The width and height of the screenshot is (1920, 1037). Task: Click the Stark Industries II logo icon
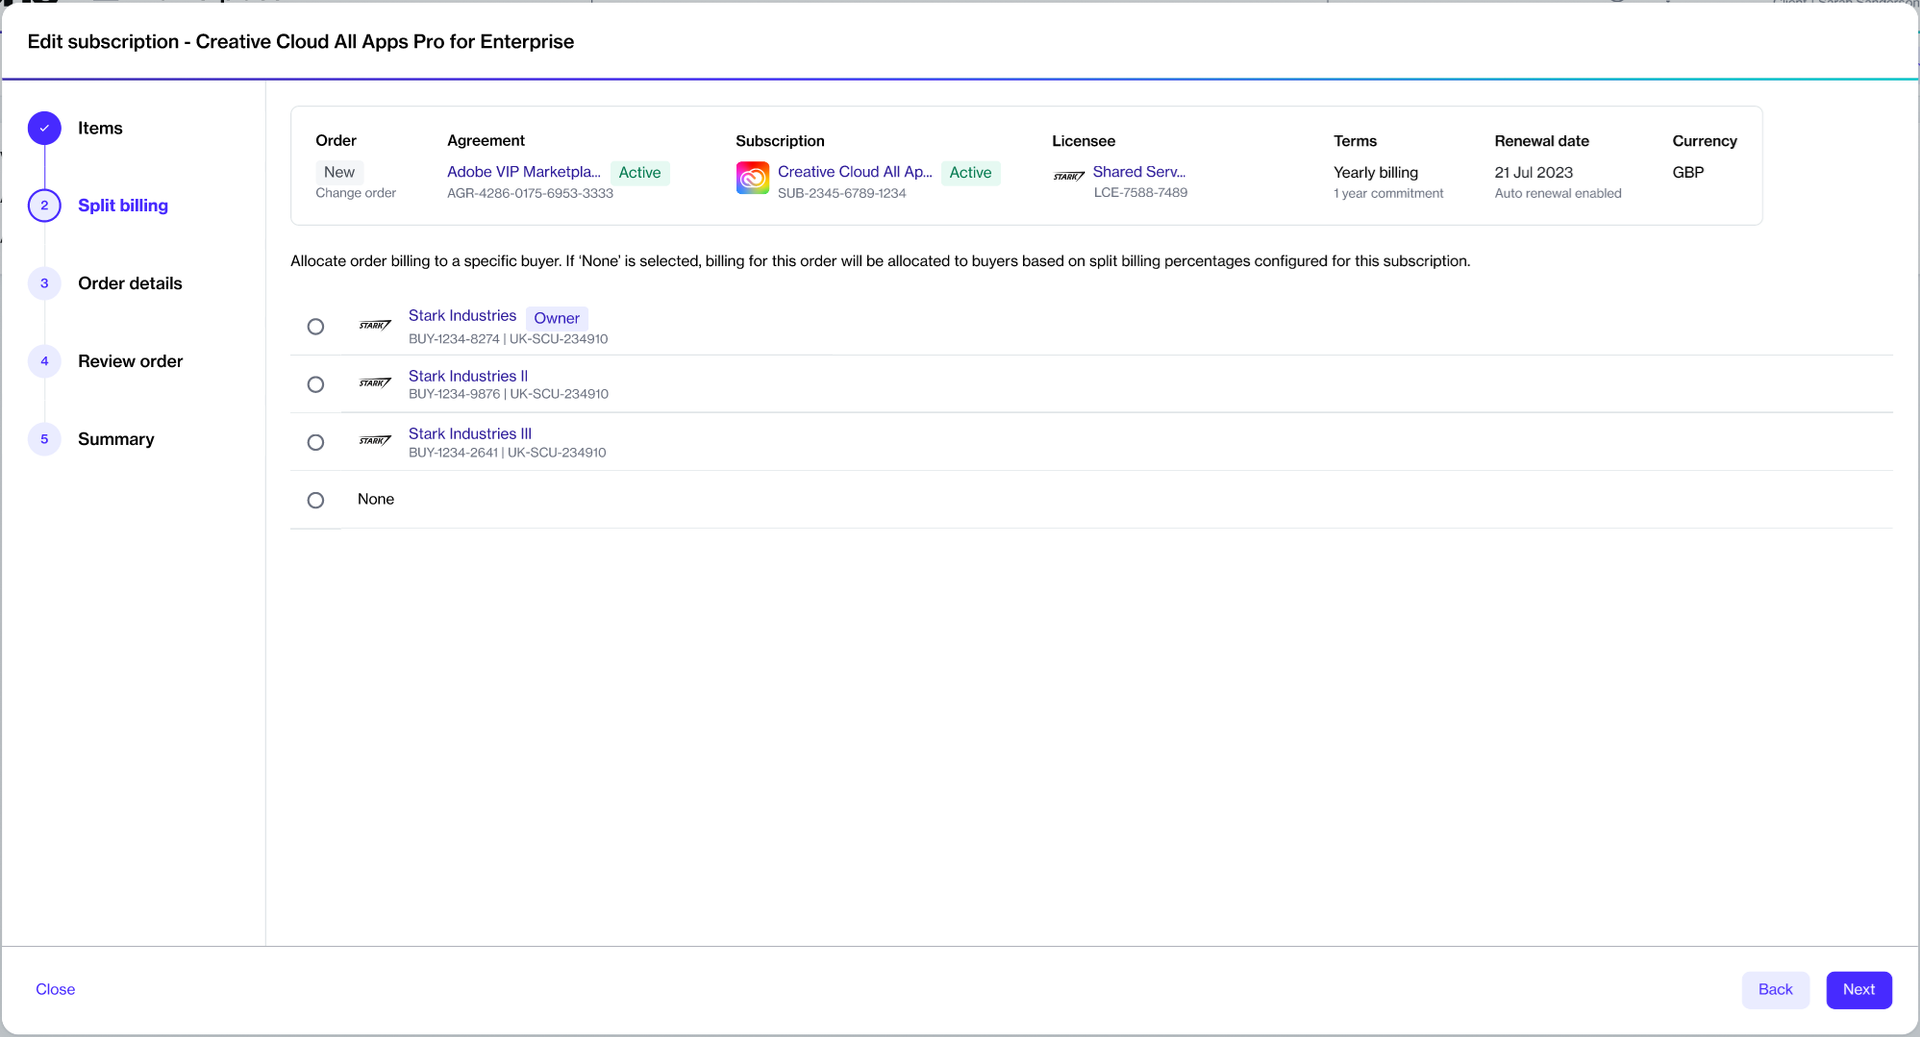pos(375,383)
